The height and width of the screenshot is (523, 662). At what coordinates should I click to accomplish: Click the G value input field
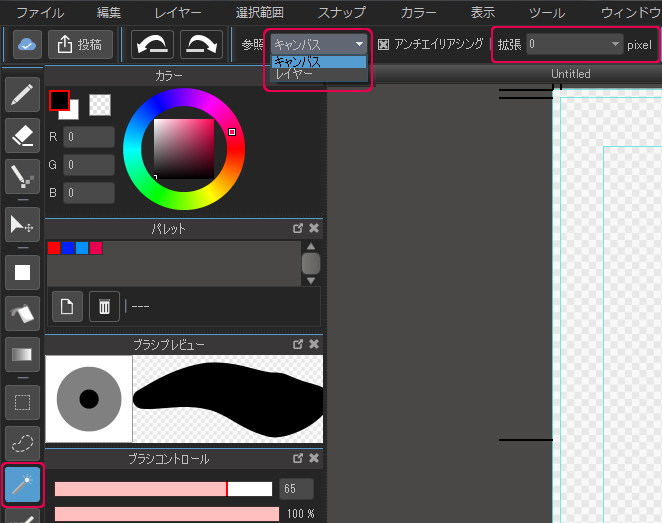pos(89,165)
